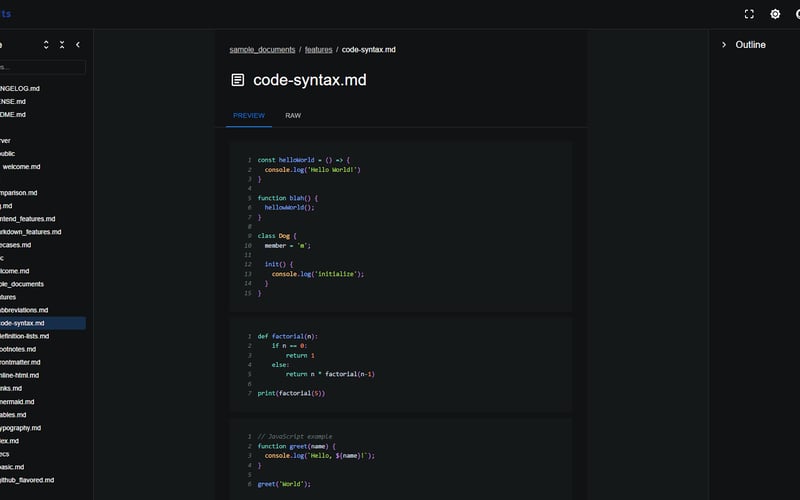Click the "class Dog {" code line
This screenshot has width=800, height=500.
click(277, 236)
